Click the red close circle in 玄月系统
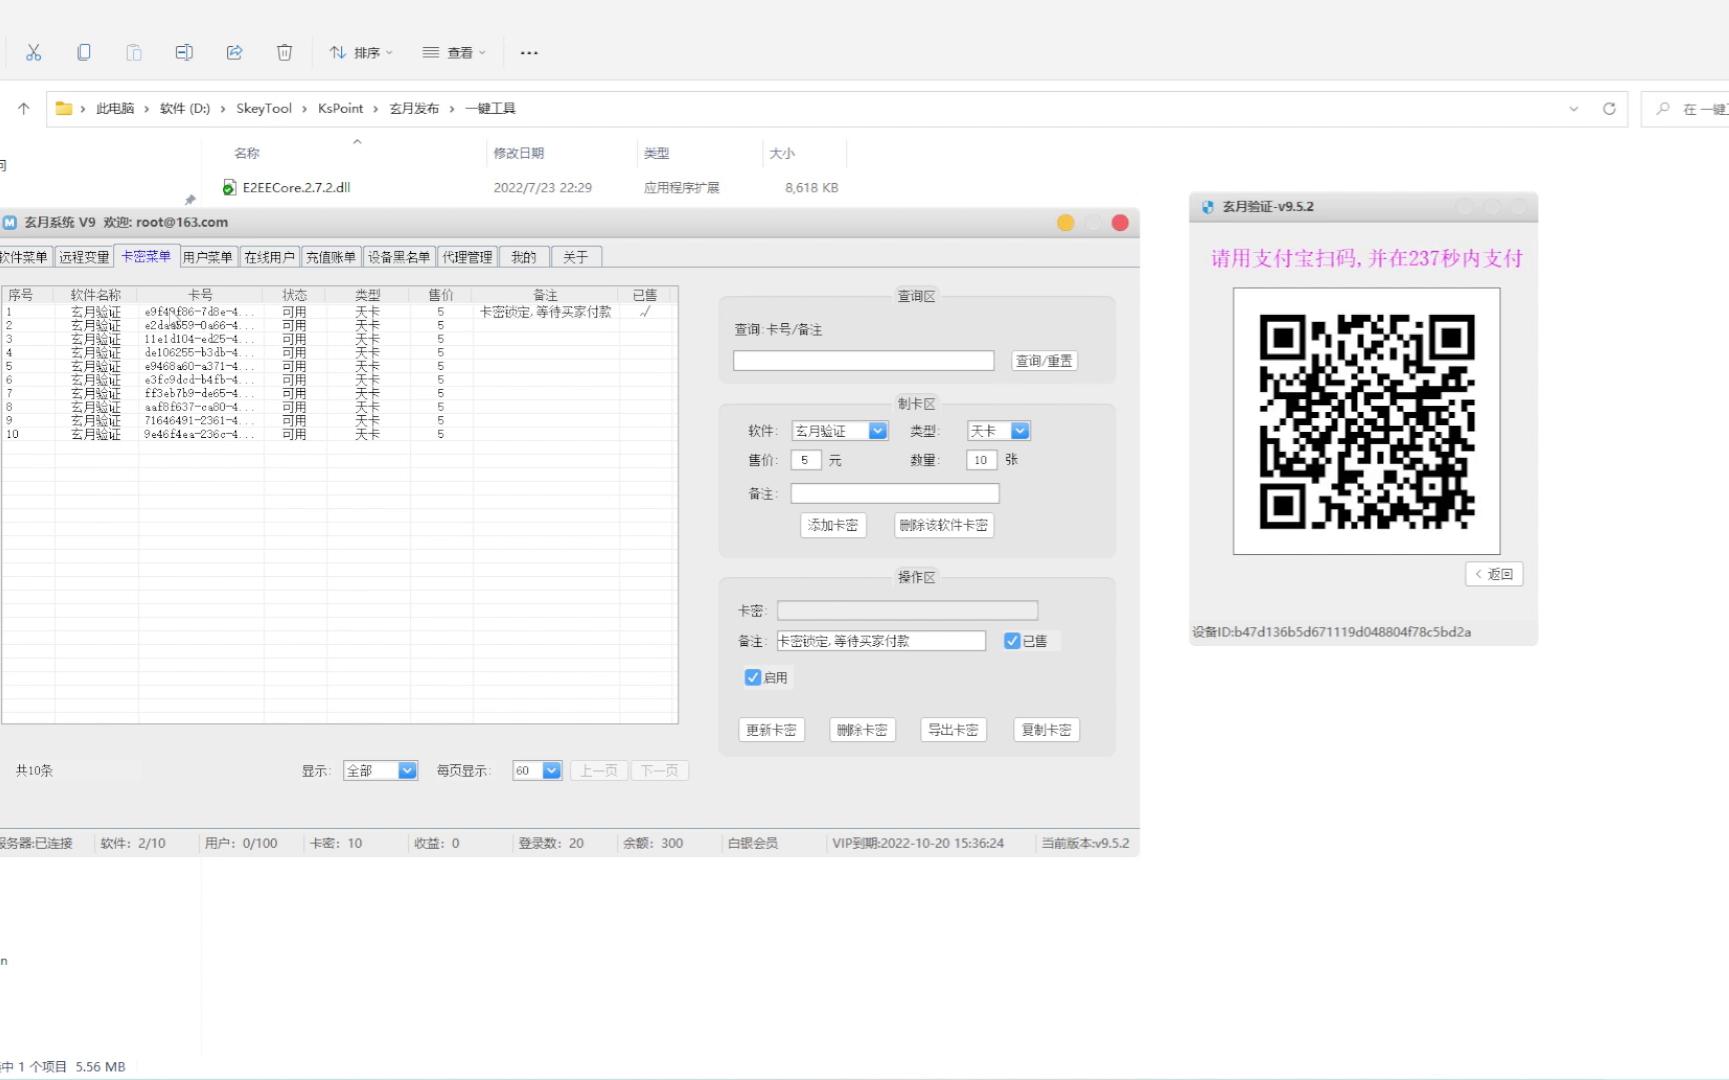This screenshot has width=1729, height=1080. coord(1120,223)
